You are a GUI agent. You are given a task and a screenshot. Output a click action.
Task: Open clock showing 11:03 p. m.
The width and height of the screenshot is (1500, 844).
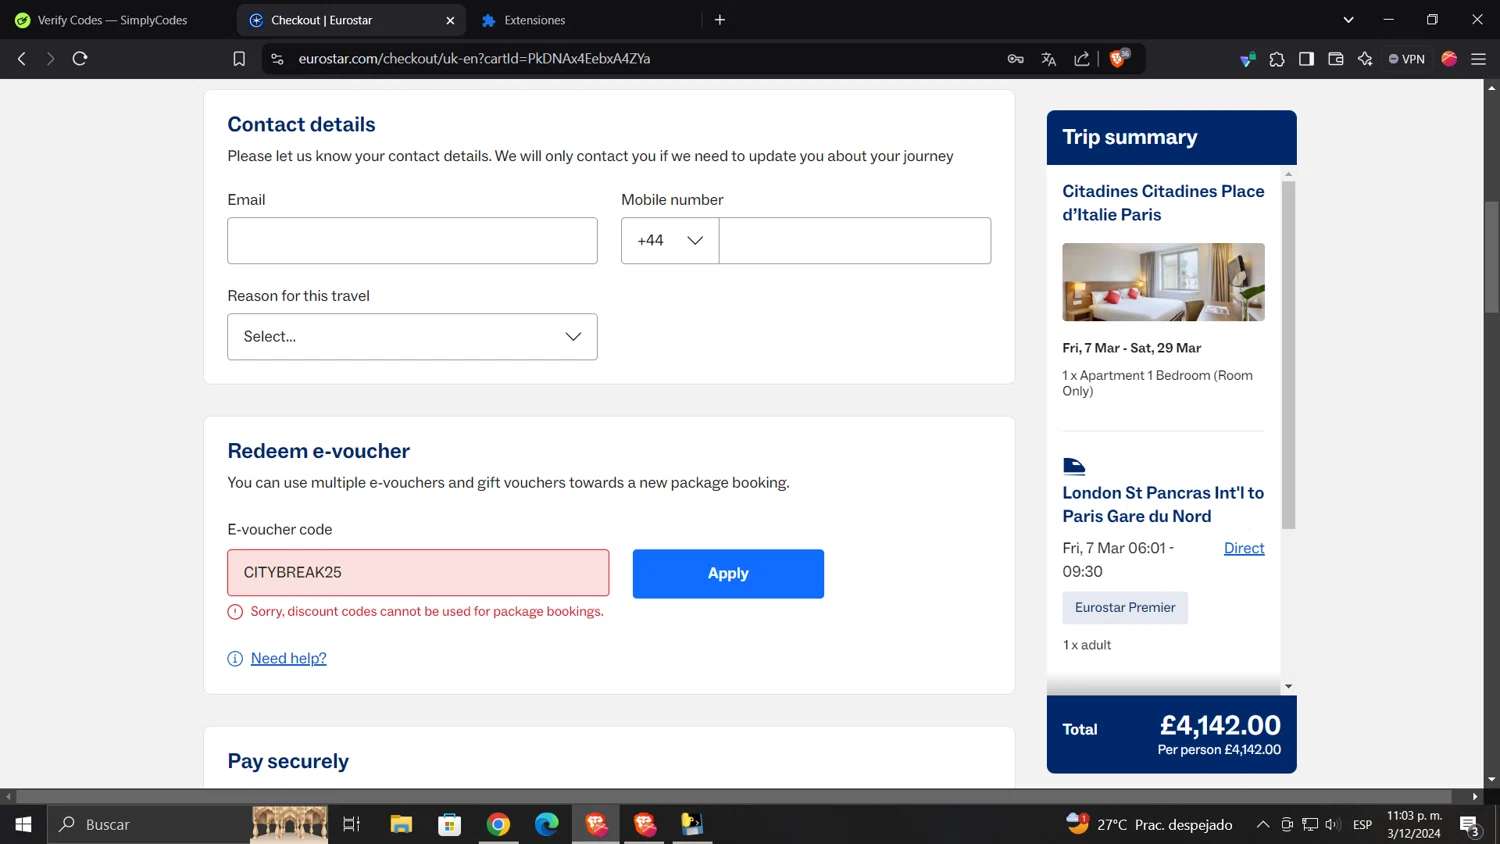coord(1414,824)
